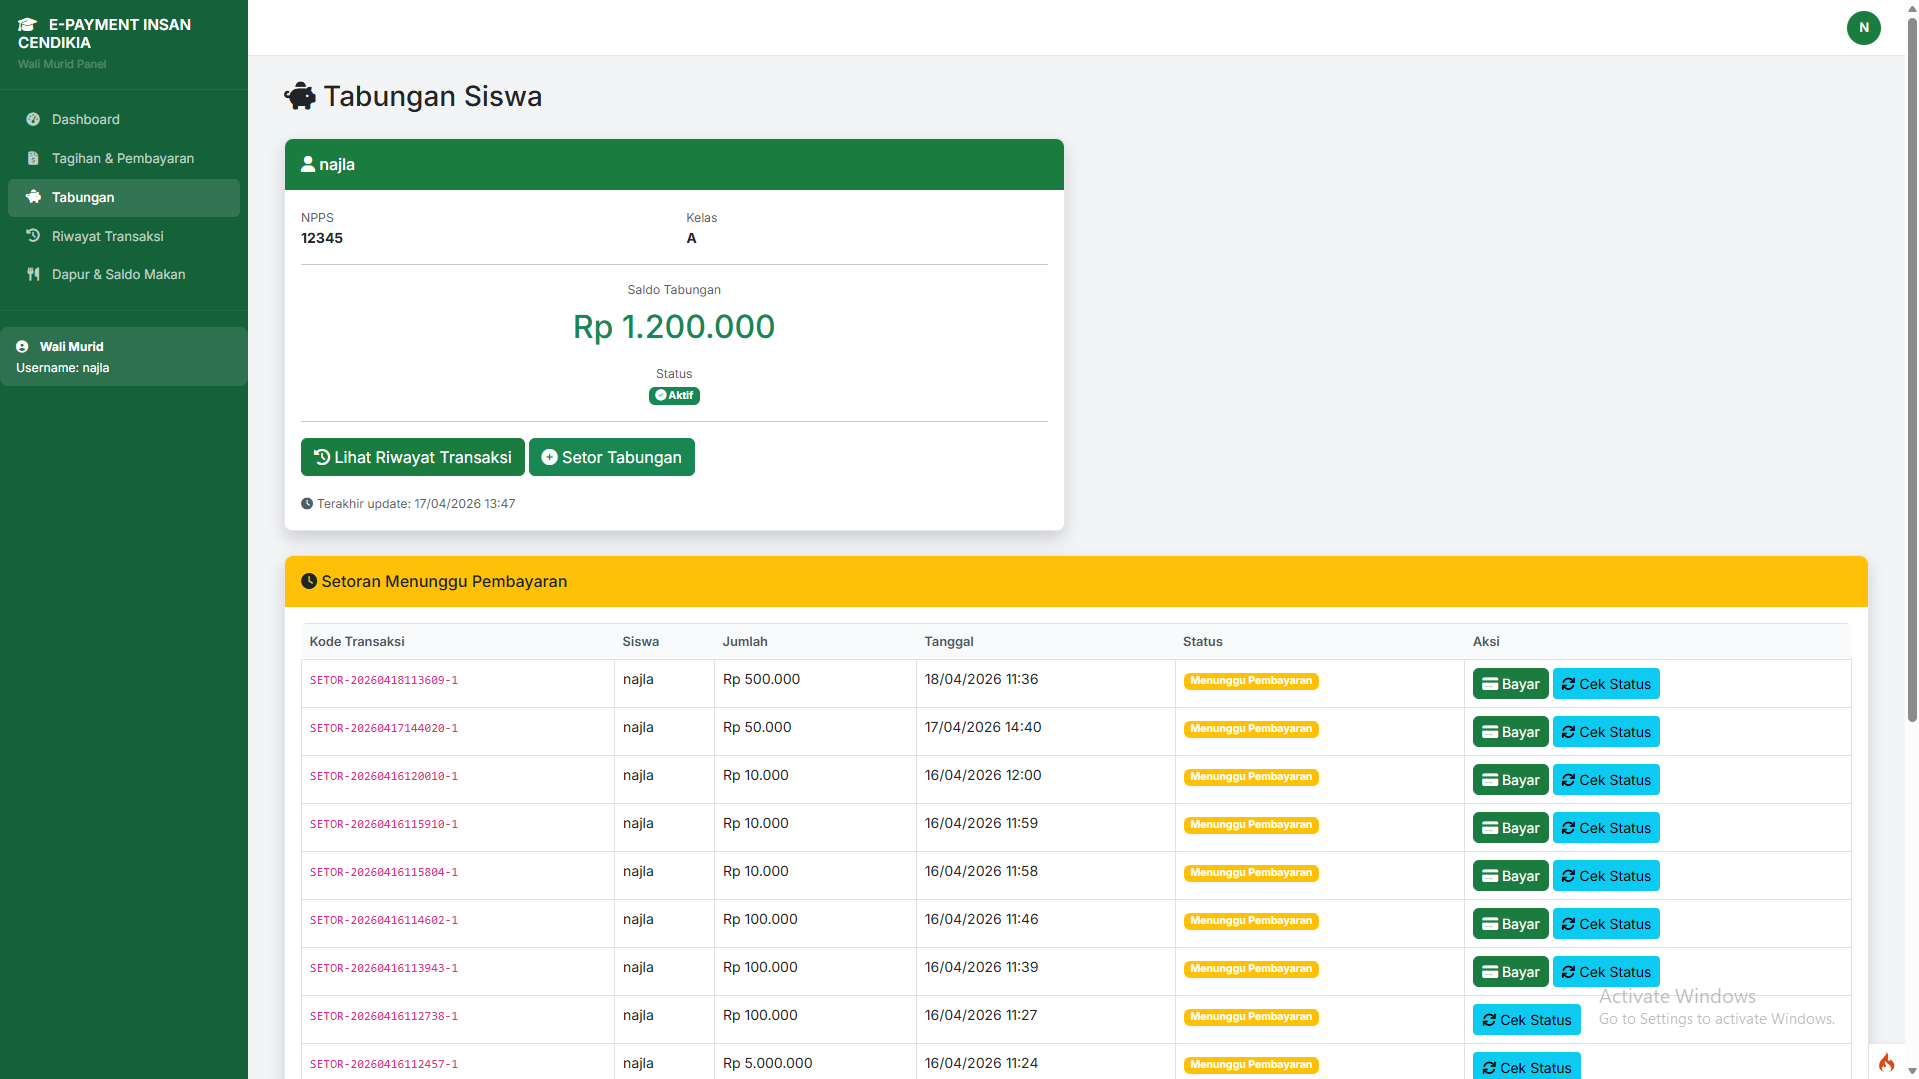This screenshot has width=1919, height=1079.
Task: Click the Wali Murid user circle icon
Action: [22, 347]
